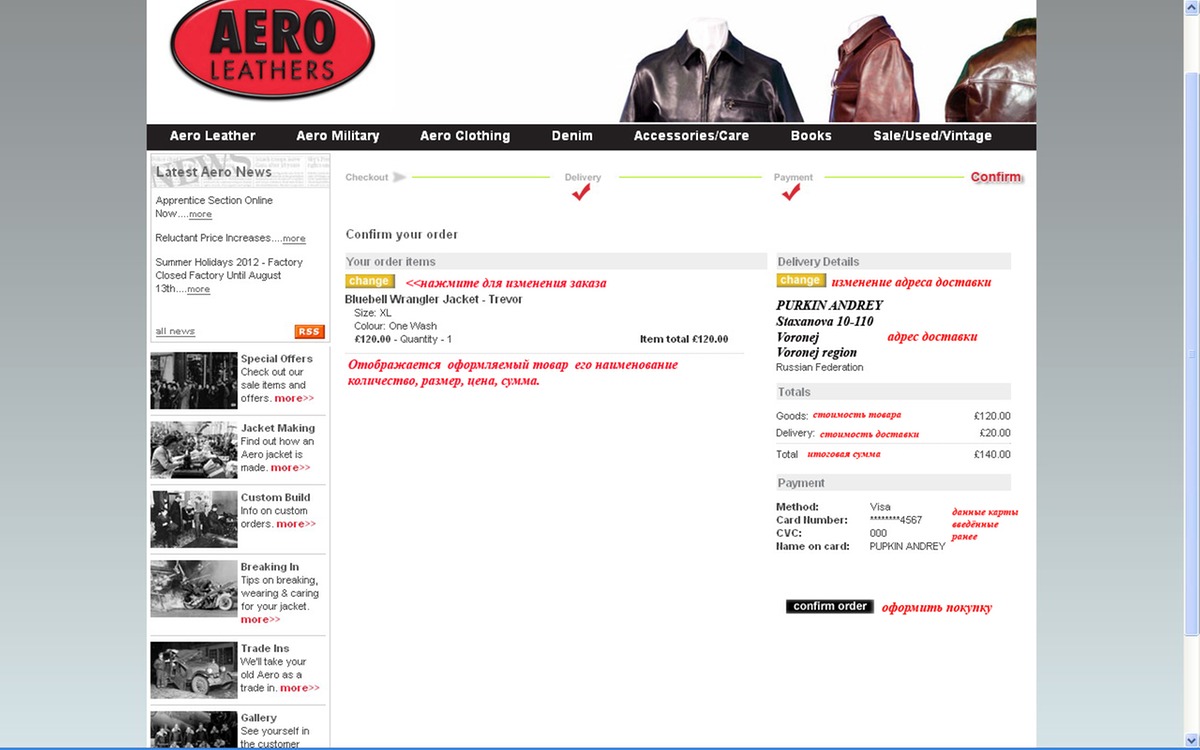Go to the Aero Military menu item
This screenshot has height=750, width=1200.
337,136
